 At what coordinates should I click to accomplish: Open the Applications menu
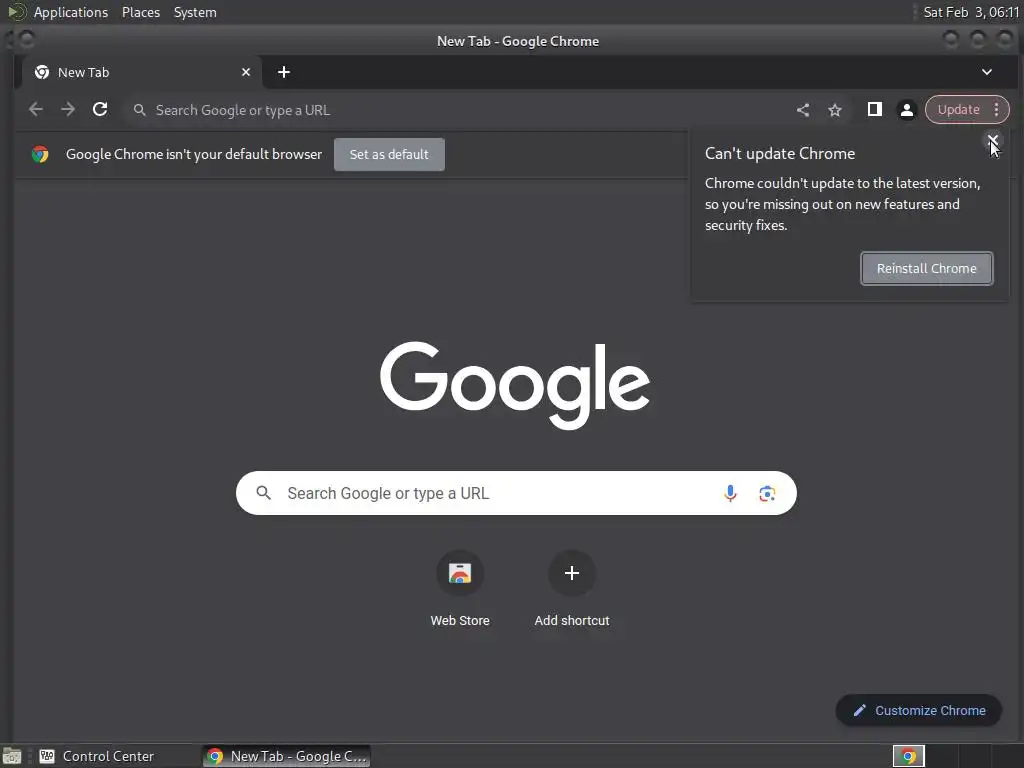(71, 12)
